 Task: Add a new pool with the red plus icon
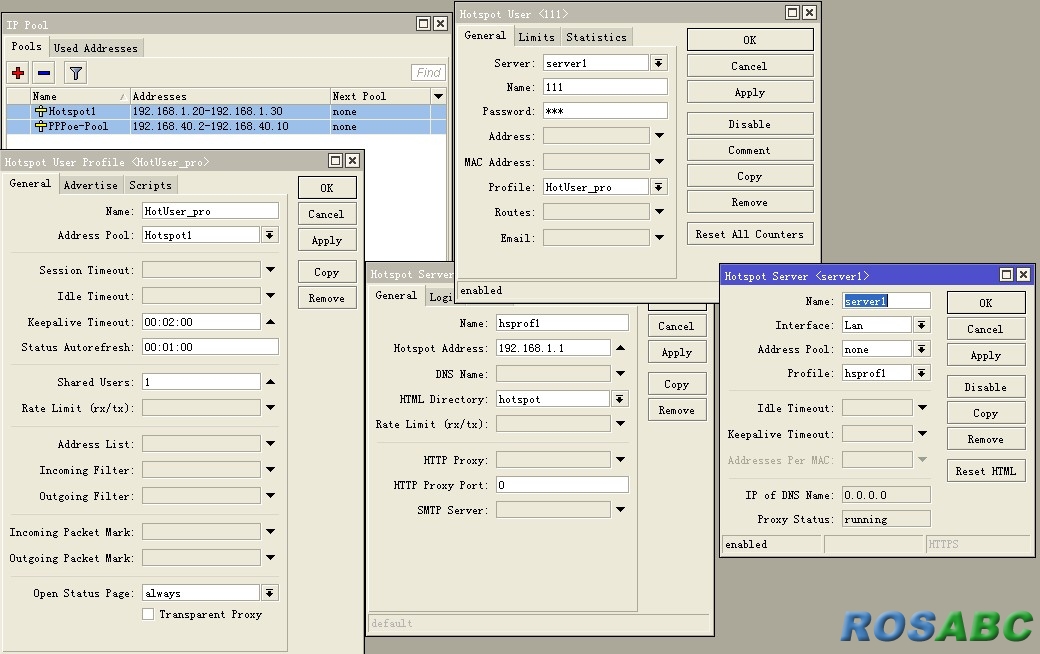(18, 73)
